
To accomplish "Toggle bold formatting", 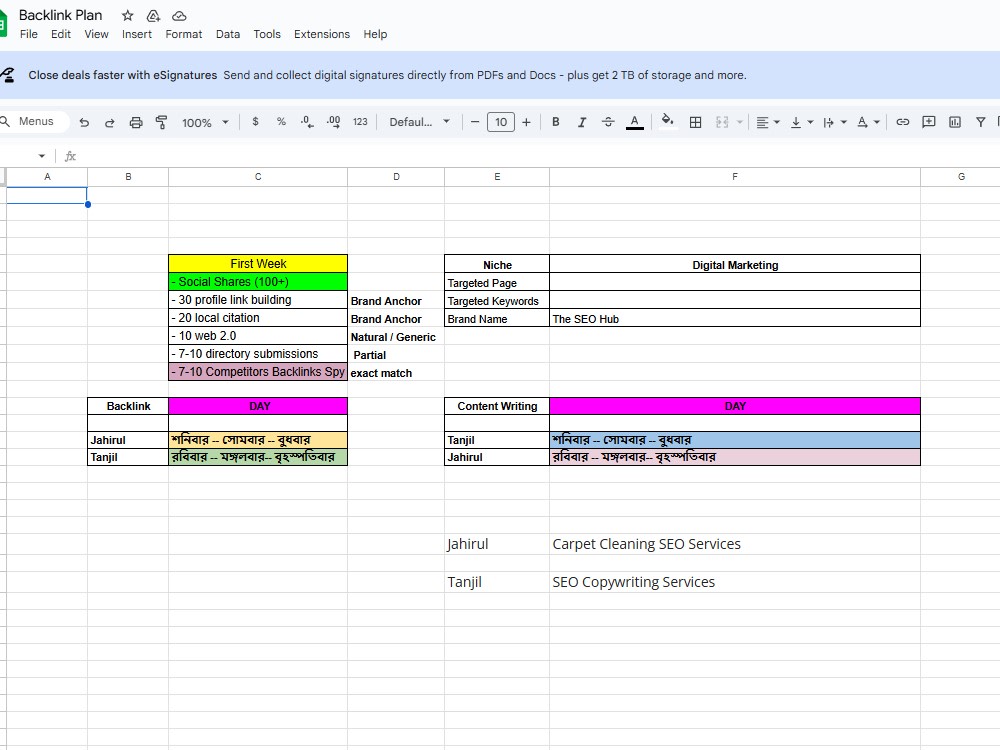I will point(556,122).
